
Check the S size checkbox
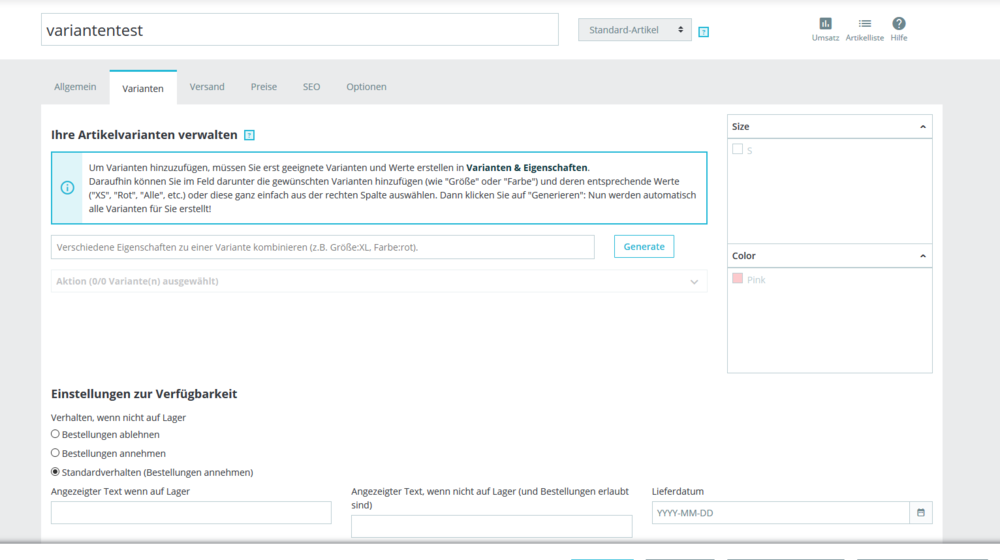click(737, 149)
